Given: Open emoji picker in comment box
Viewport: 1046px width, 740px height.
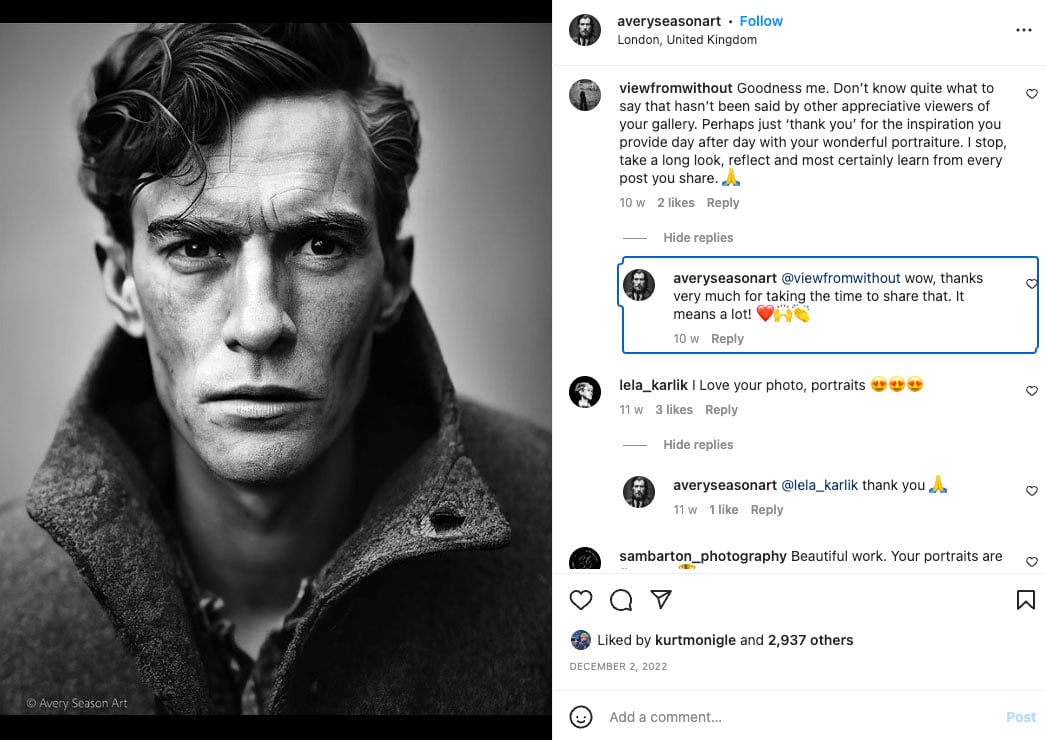Looking at the screenshot, I should tap(581, 717).
